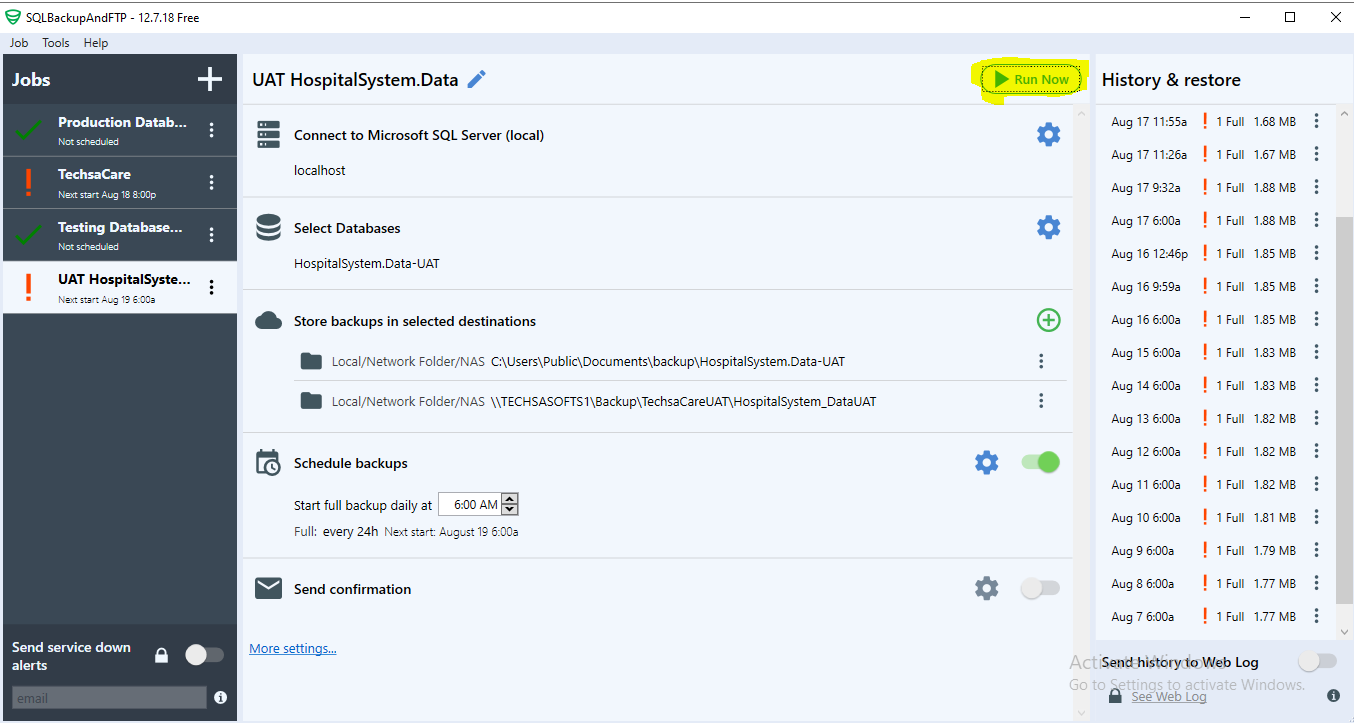This screenshot has width=1354, height=723.
Task: Open the More settings link
Action: (x=292, y=649)
